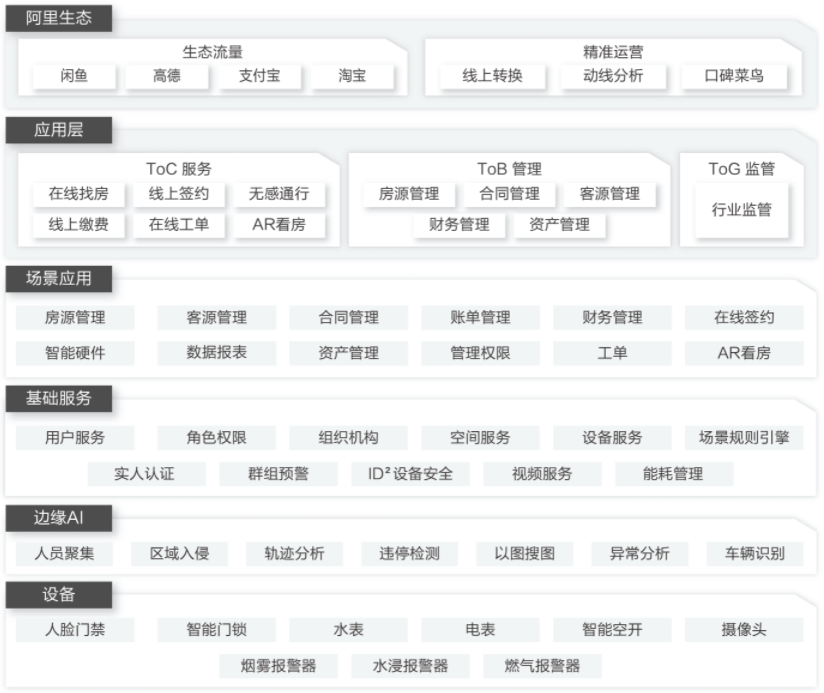Click the 角色权限 box
Image resolution: width=824 pixels, height=693 pixels.
pos(217,438)
